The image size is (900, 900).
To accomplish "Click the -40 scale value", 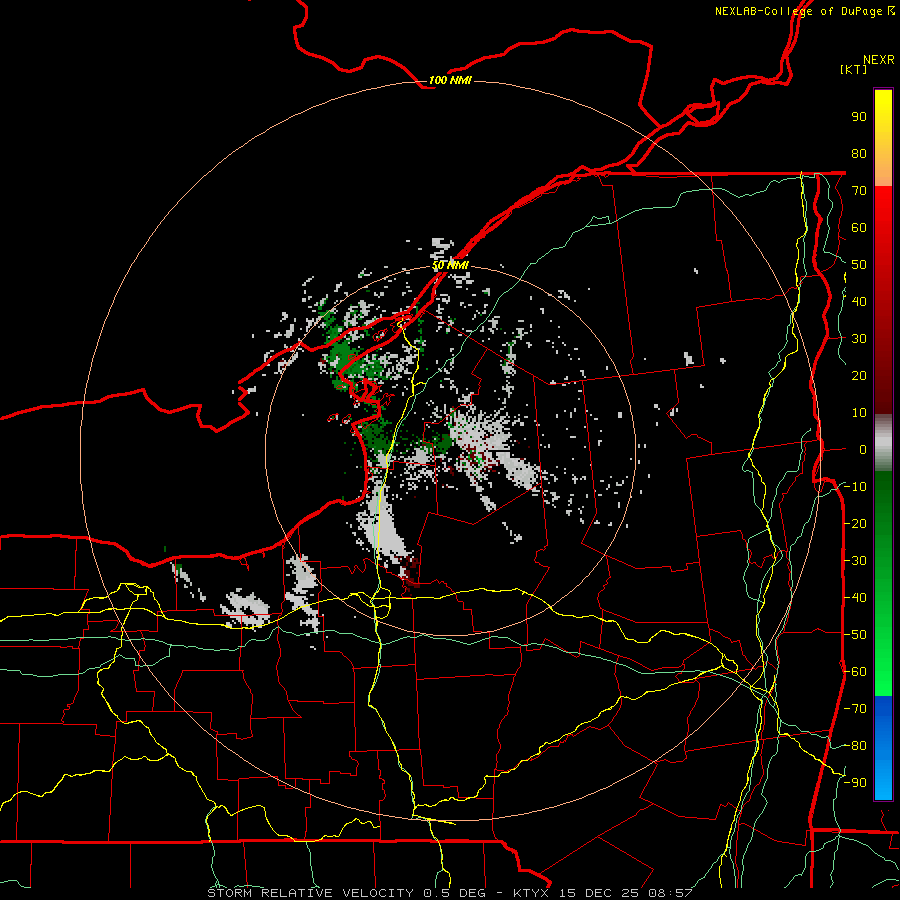I will pyautogui.click(x=855, y=598).
